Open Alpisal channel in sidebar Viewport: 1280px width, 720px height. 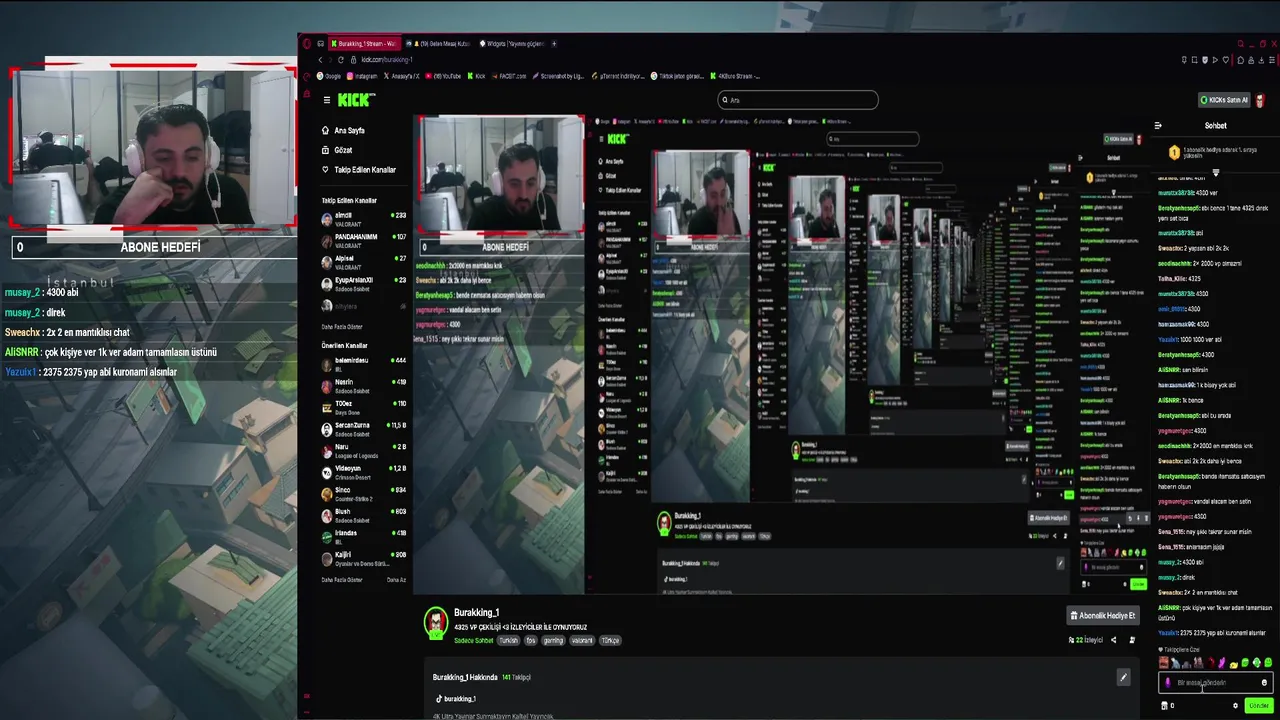tap(363, 262)
